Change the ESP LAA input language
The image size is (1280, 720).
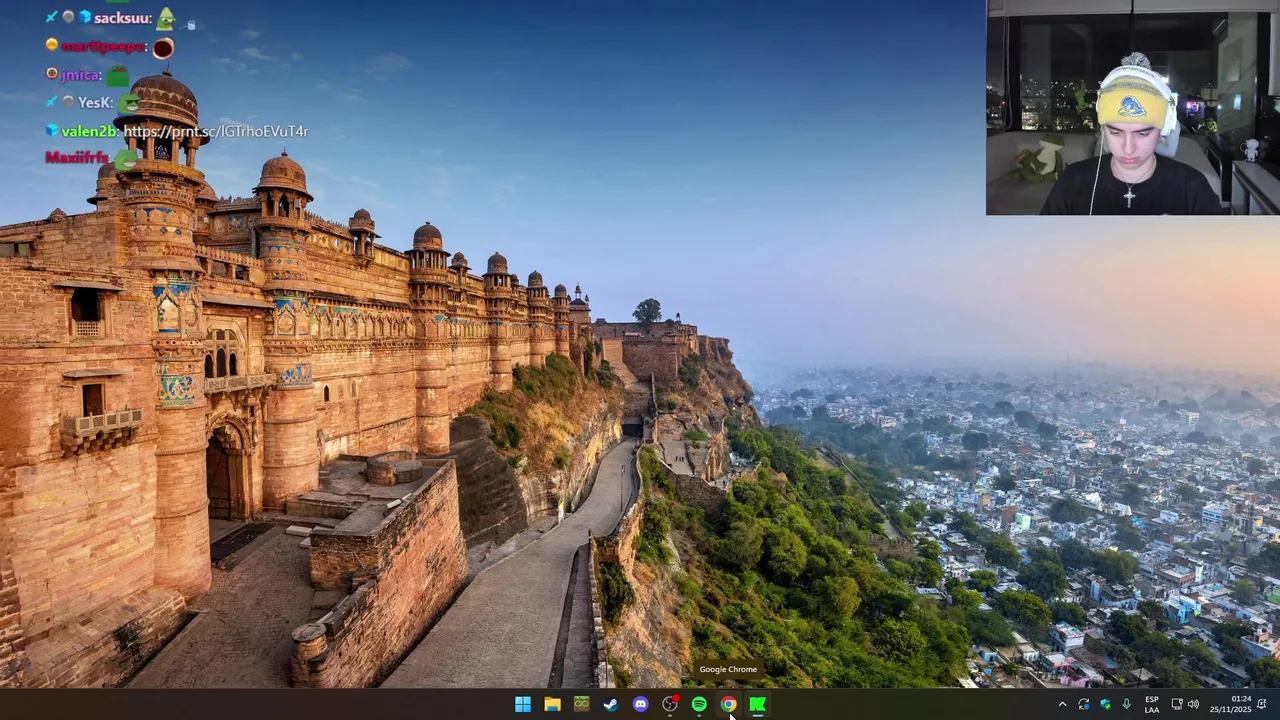(1152, 704)
